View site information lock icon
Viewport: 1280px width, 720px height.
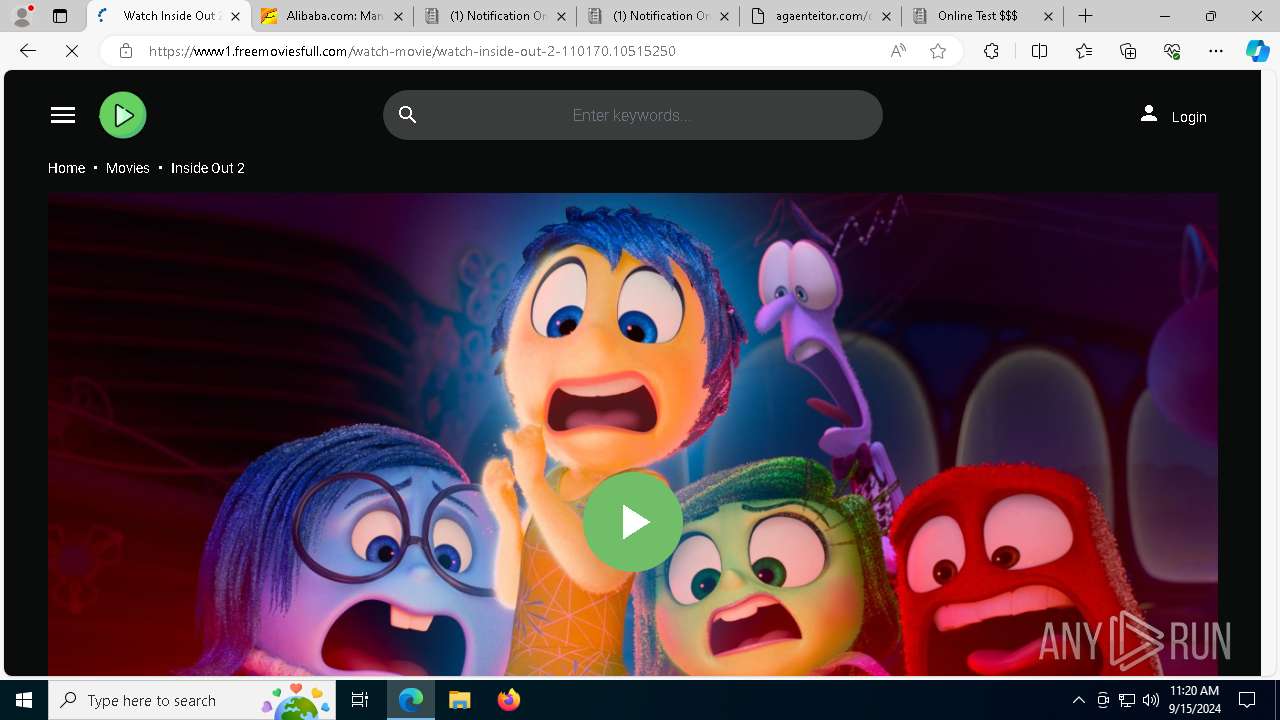click(x=125, y=51)
